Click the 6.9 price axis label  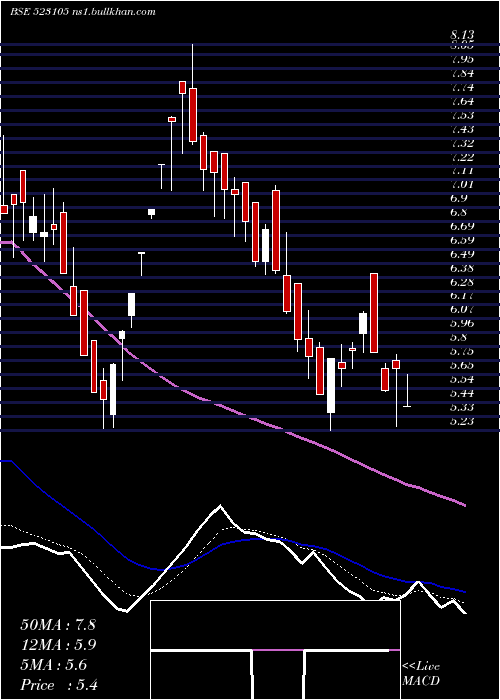[459, 198]
